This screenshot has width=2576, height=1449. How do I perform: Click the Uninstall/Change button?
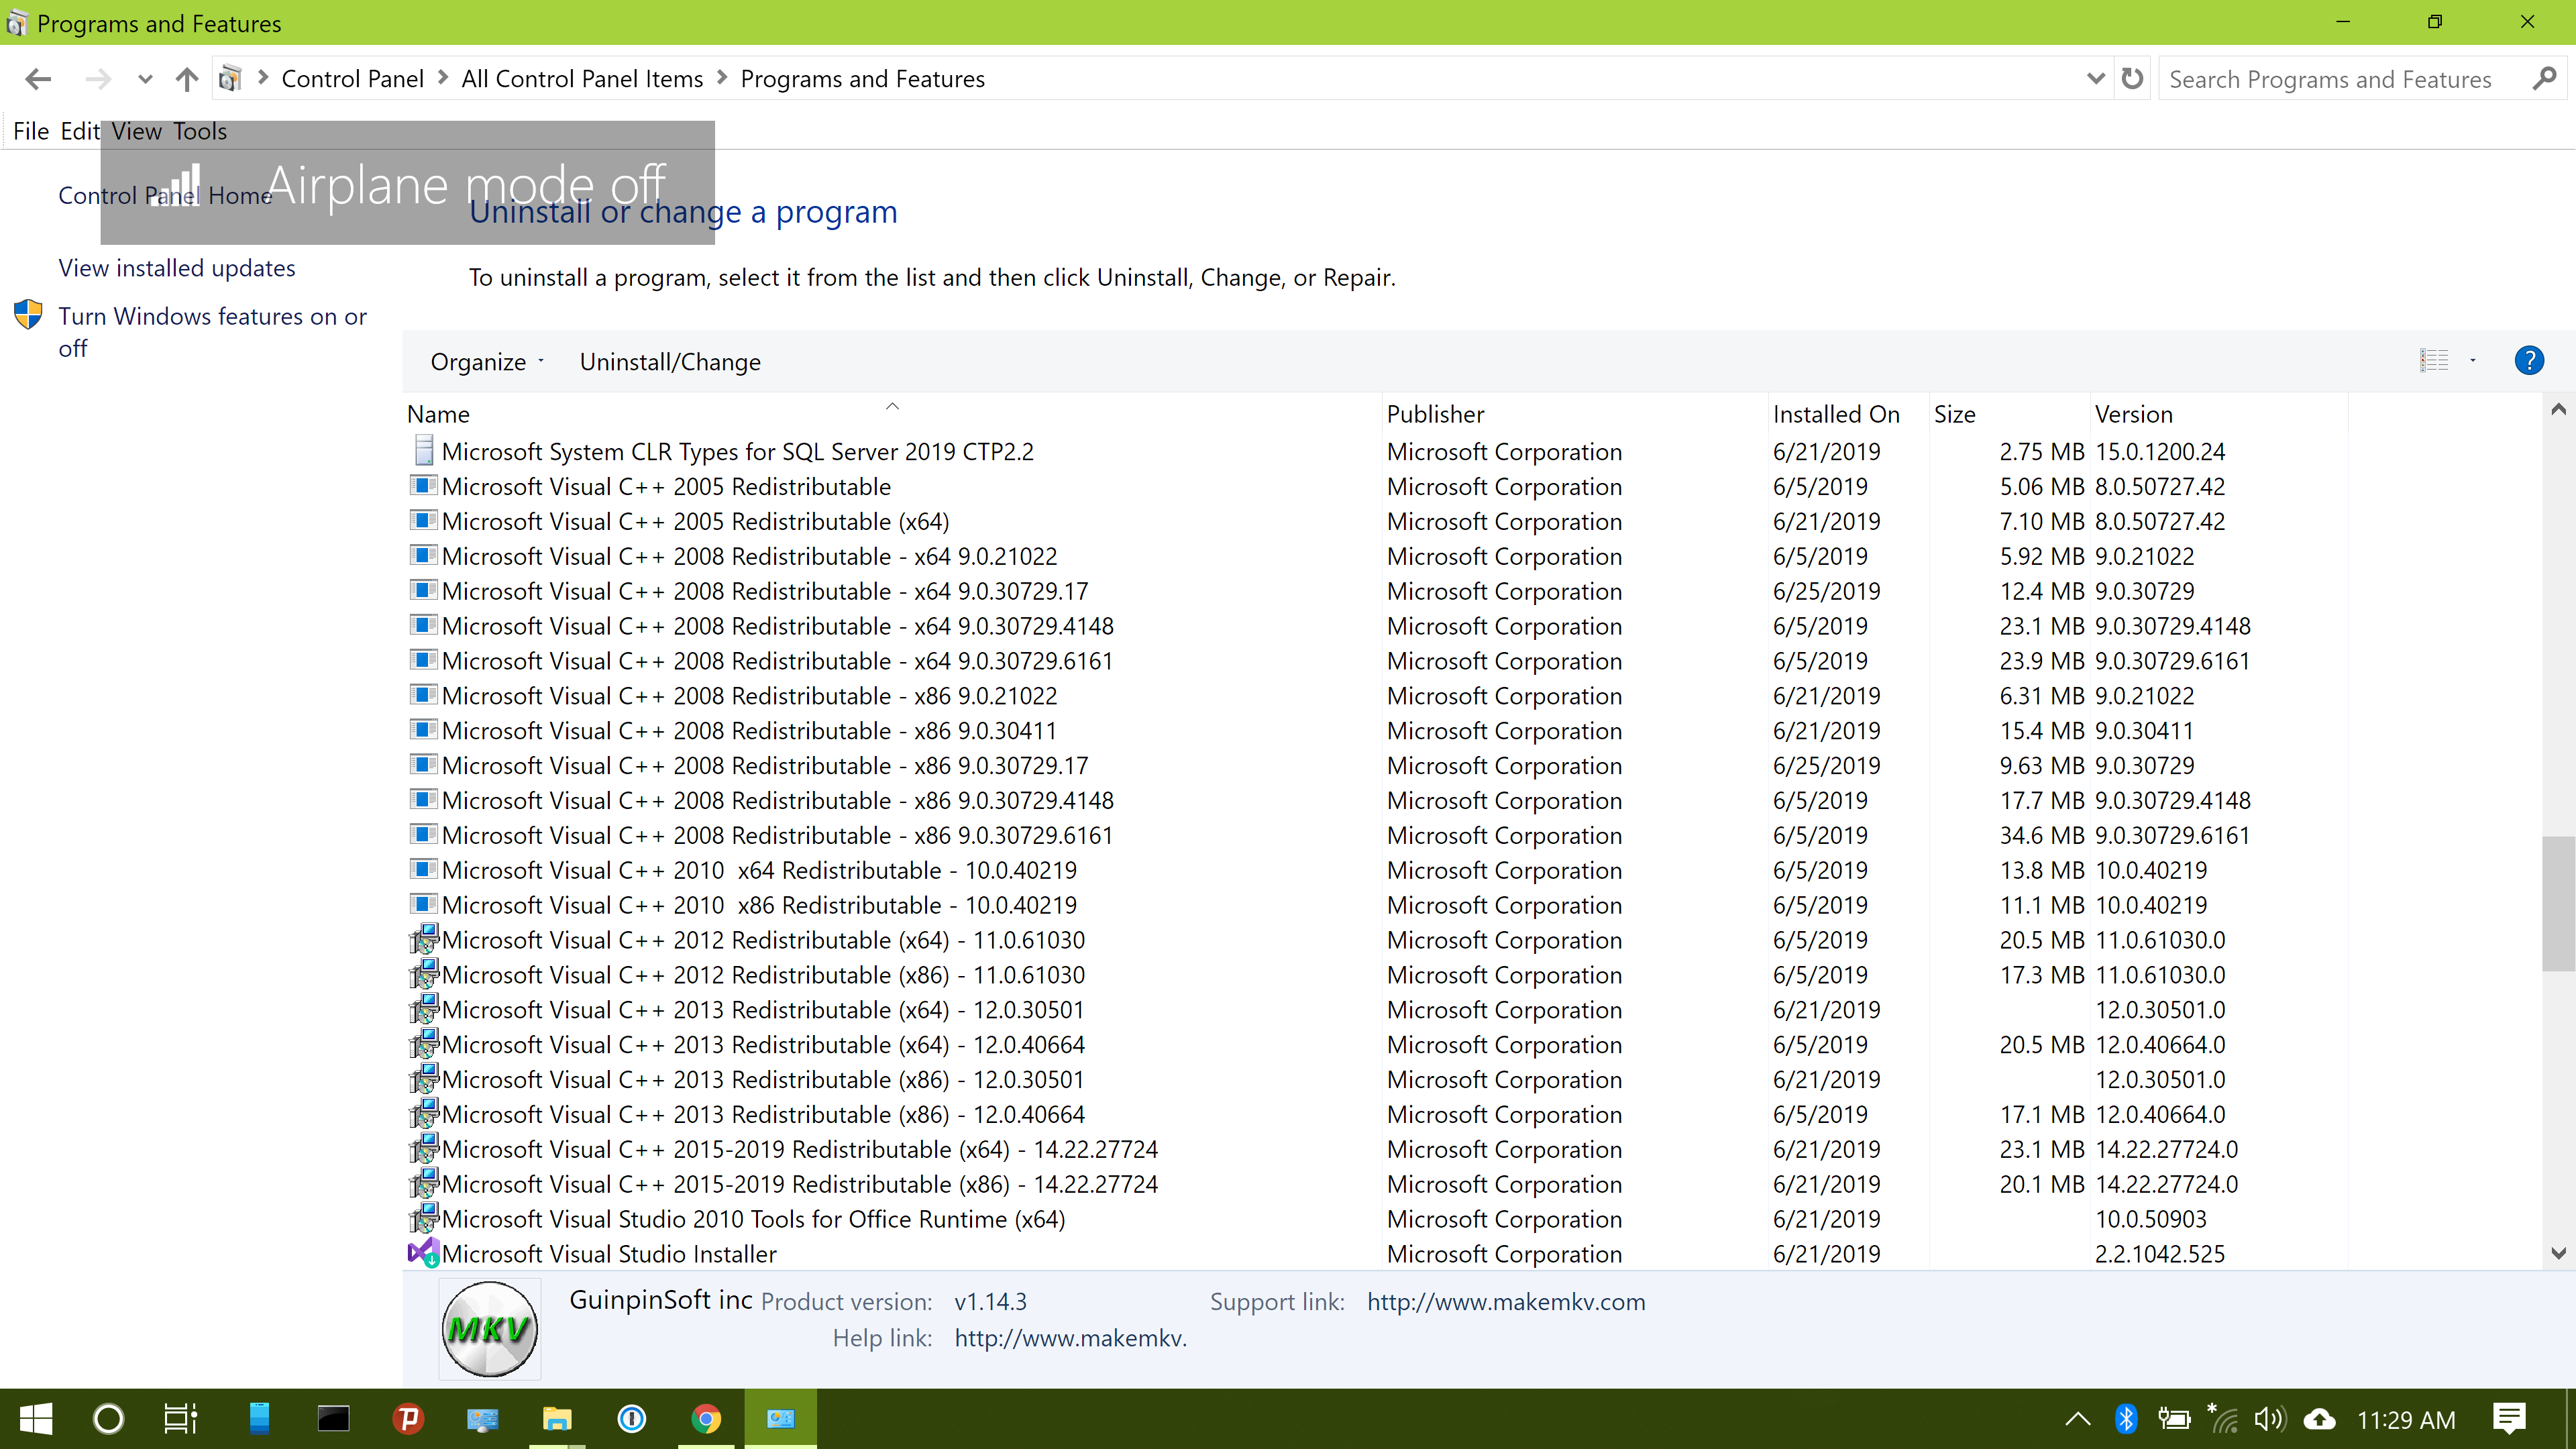pos(670,362)
